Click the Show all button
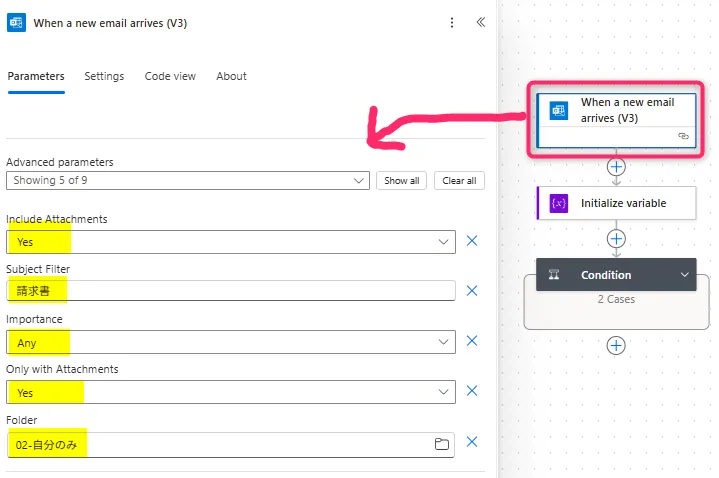The height and width of the screenshot is (478, 719). pos(402,181)
